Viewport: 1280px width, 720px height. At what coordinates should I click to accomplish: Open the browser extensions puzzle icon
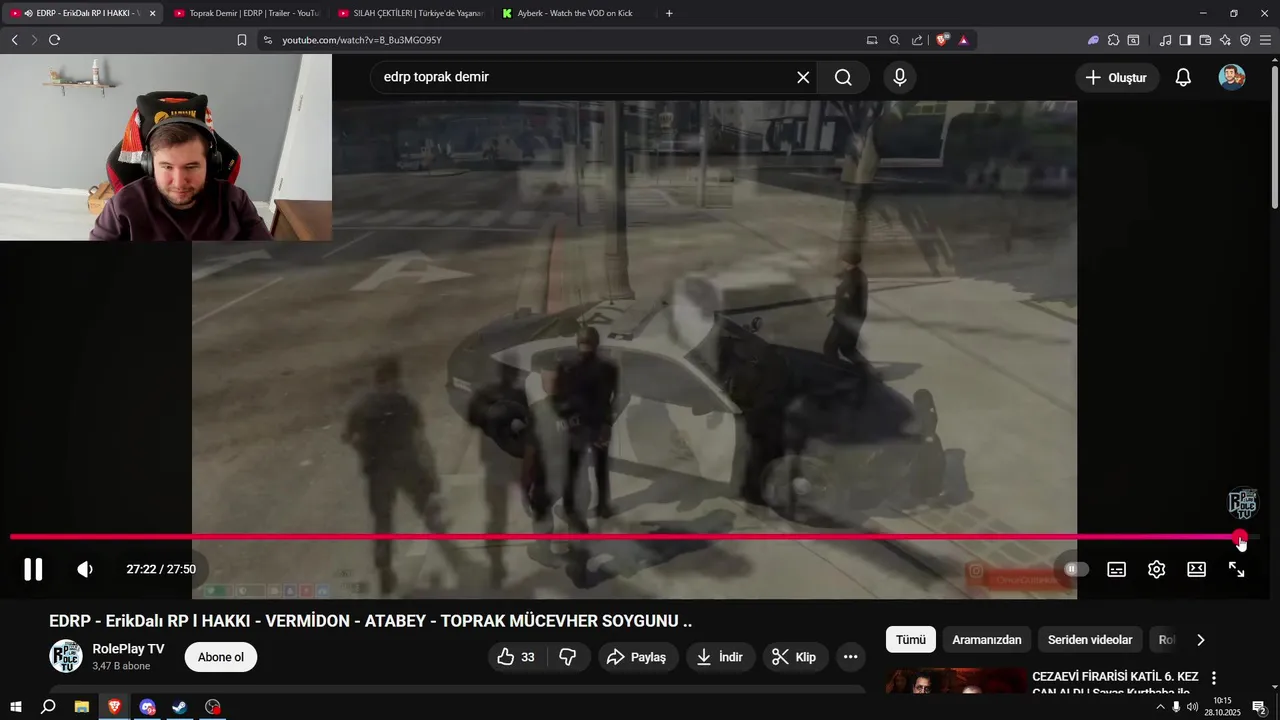pyautogui.click(x=1113, y=40)
